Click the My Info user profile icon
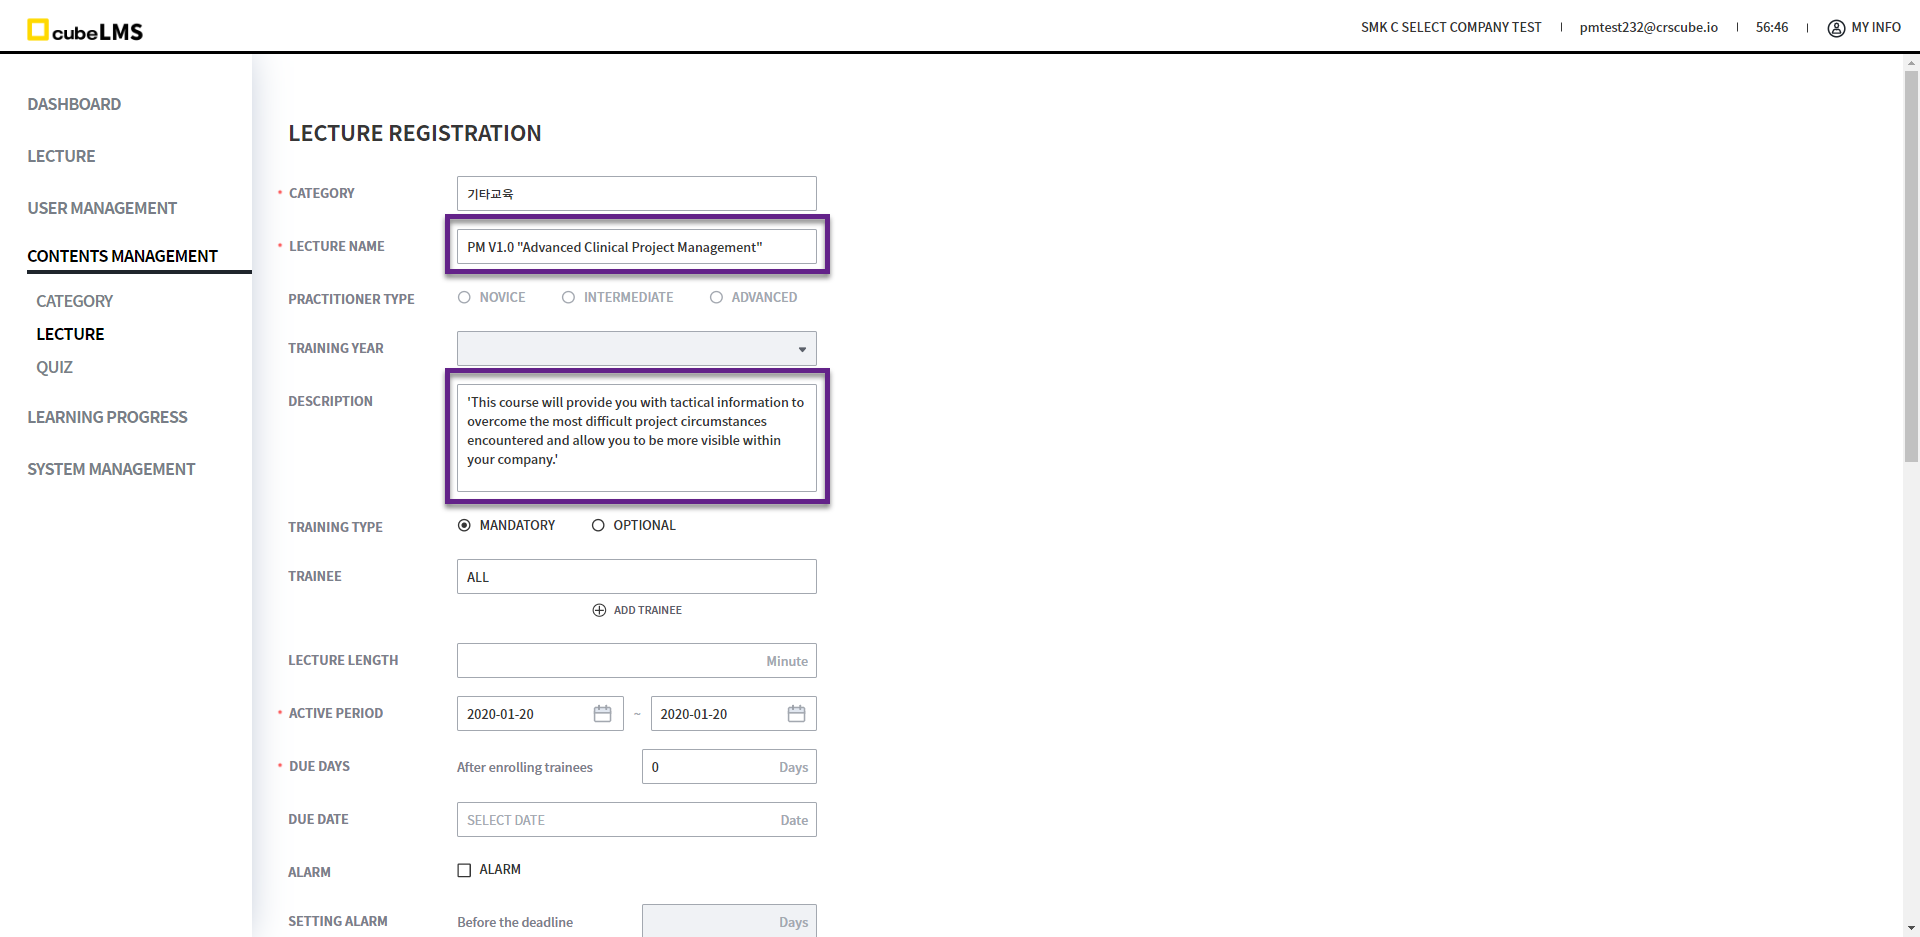Screen dimensions: 1920x937 (1836, 28)
